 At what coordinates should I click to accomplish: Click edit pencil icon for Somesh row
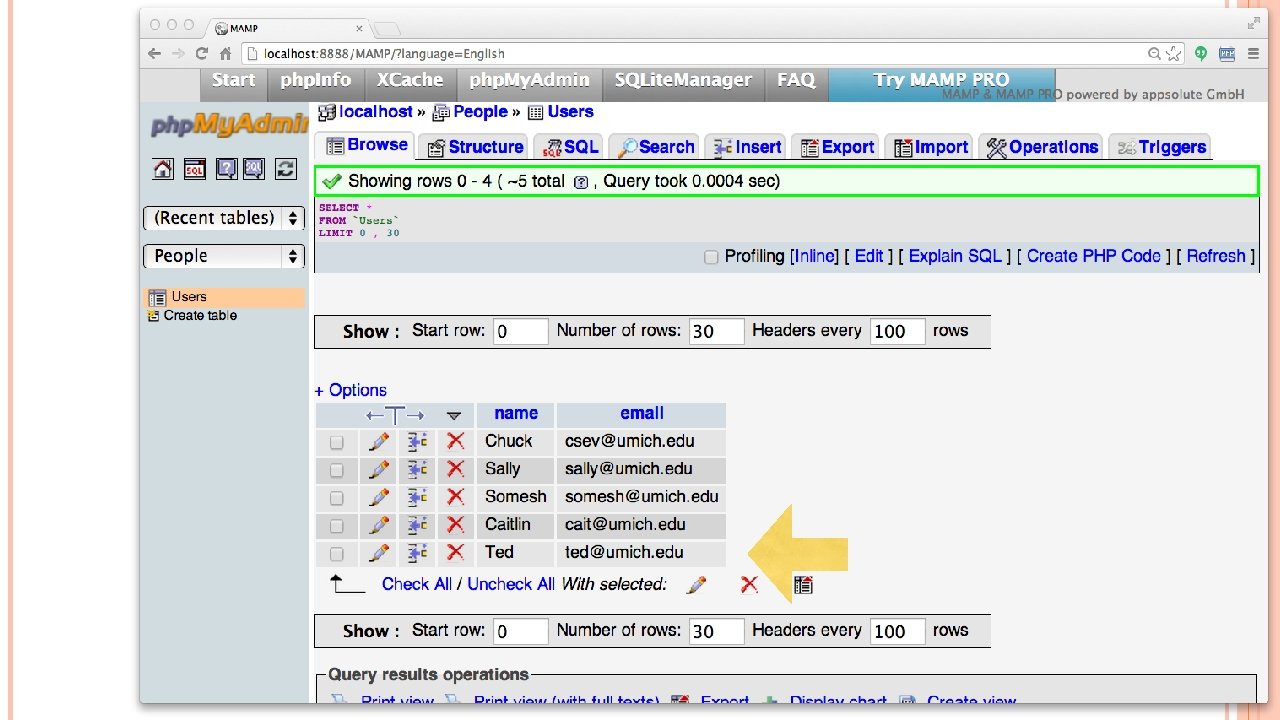(x=379, y=497)
